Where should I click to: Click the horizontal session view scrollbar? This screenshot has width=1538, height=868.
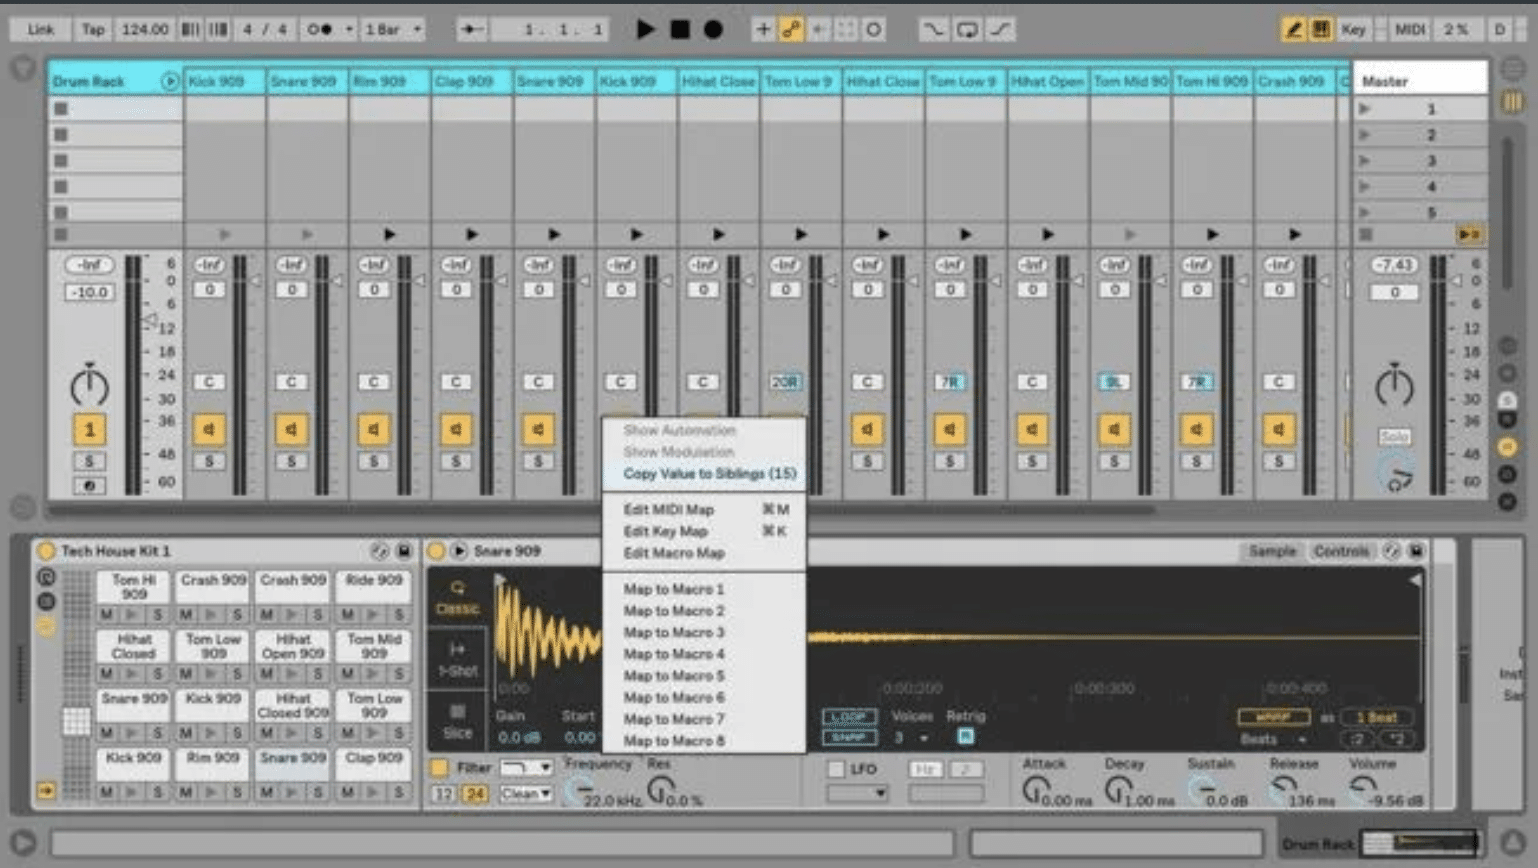(x=600, y=510)
